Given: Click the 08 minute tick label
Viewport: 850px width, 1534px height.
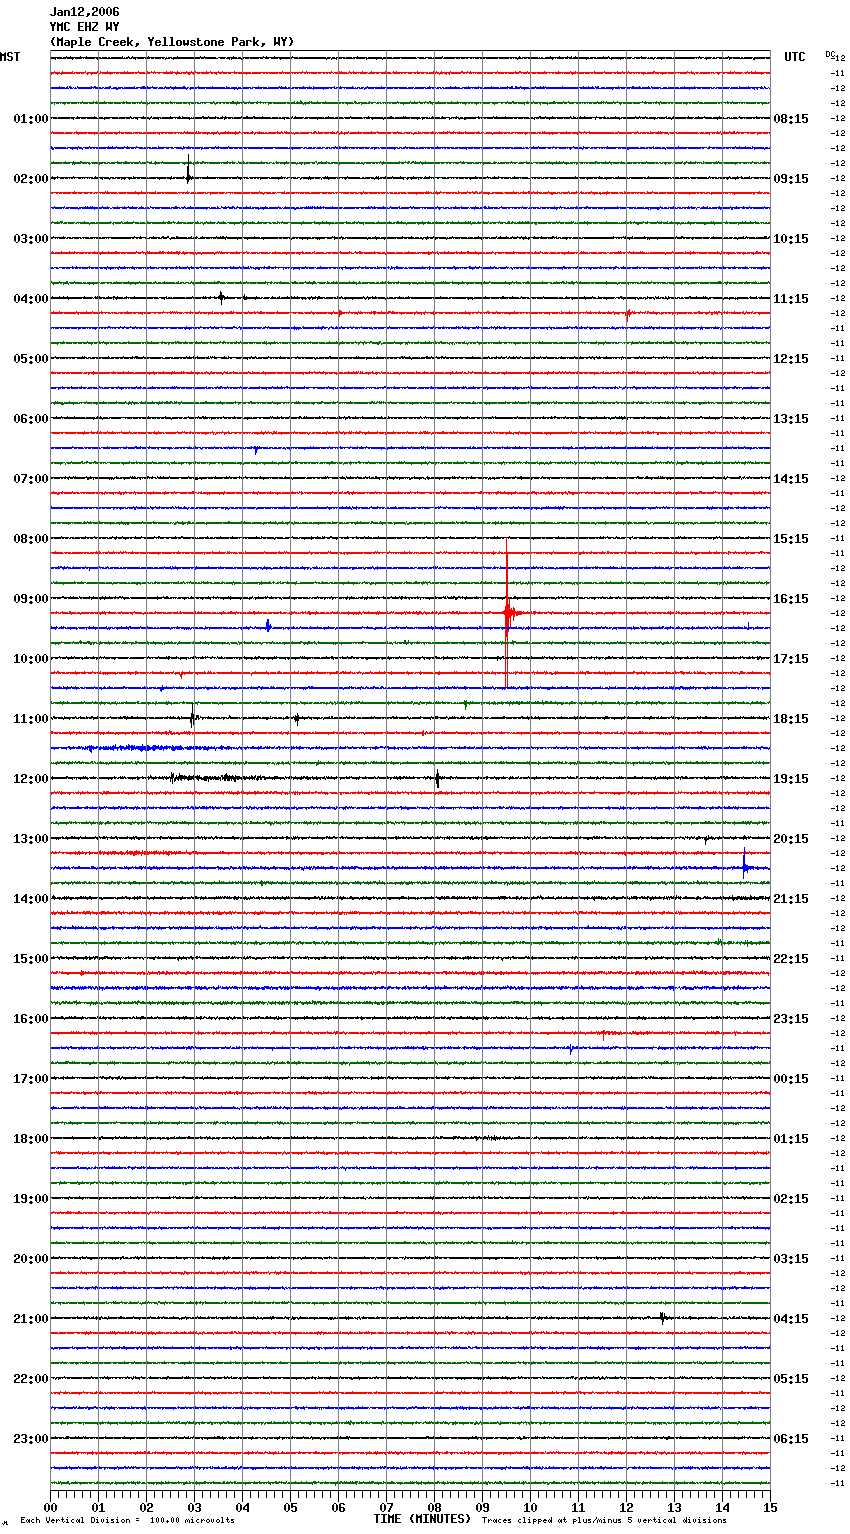Looking at the screenshot, I should coord(434,1507).
